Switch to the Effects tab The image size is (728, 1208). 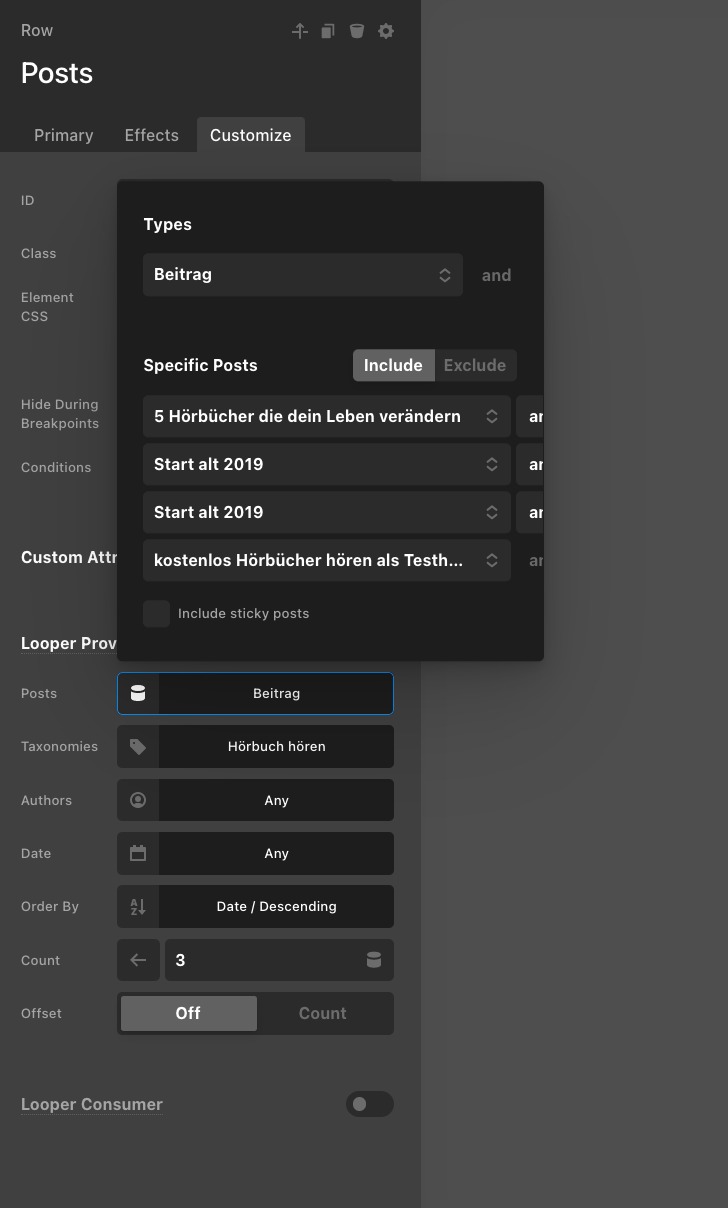tap(151, 136)
